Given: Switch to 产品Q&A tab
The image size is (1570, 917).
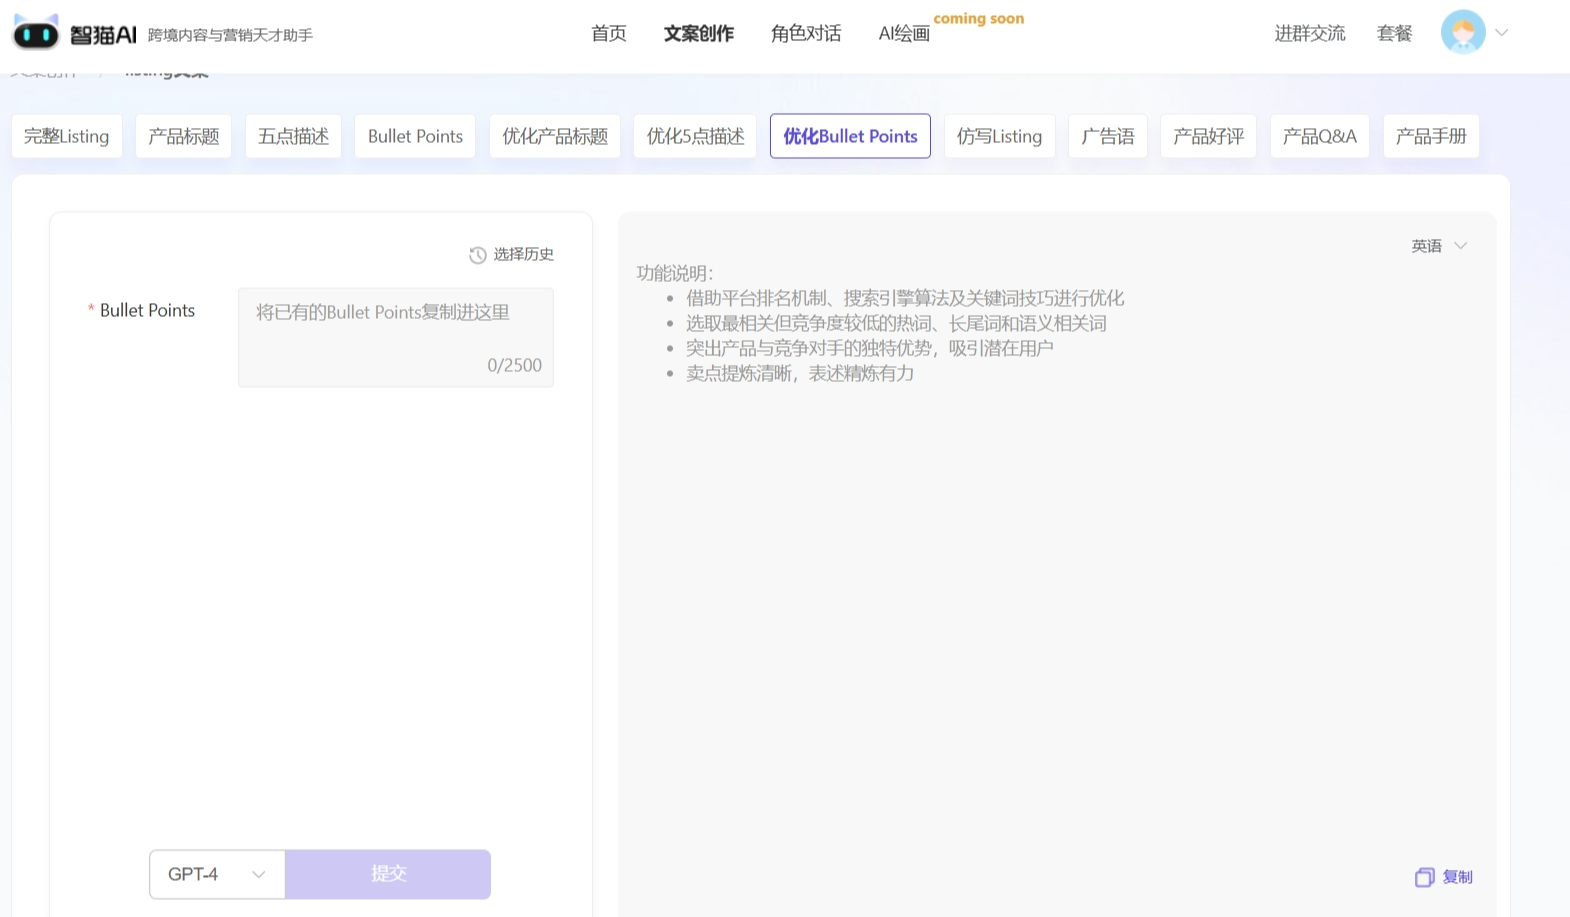Looking at the screenshot, I should [x=1320, y=136].
